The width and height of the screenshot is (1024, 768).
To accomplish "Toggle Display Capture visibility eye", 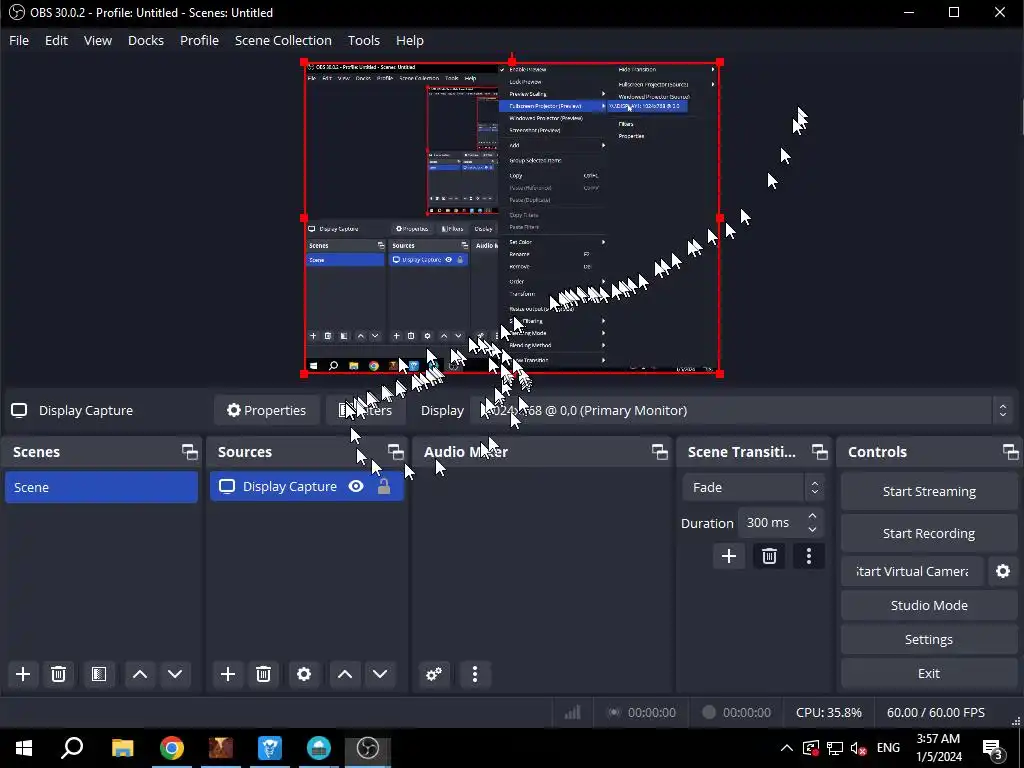I will 356,487.
